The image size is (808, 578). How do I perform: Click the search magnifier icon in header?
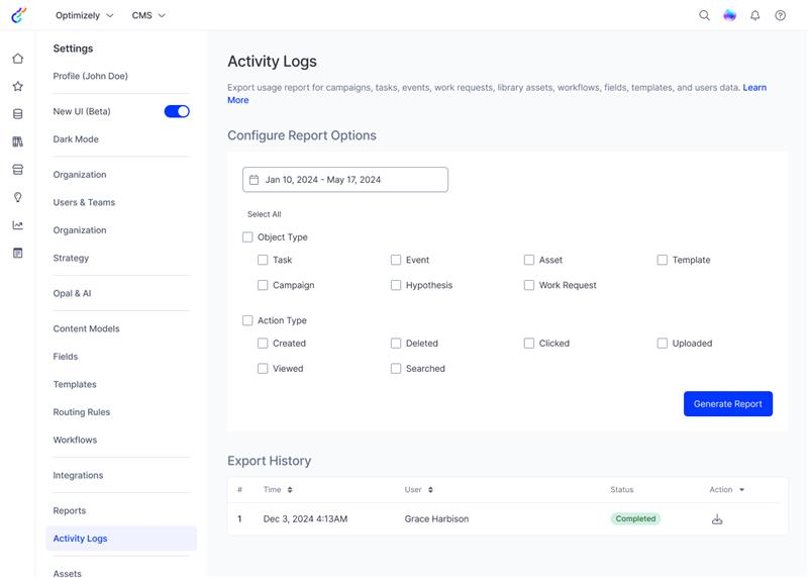tap(704, 16)
